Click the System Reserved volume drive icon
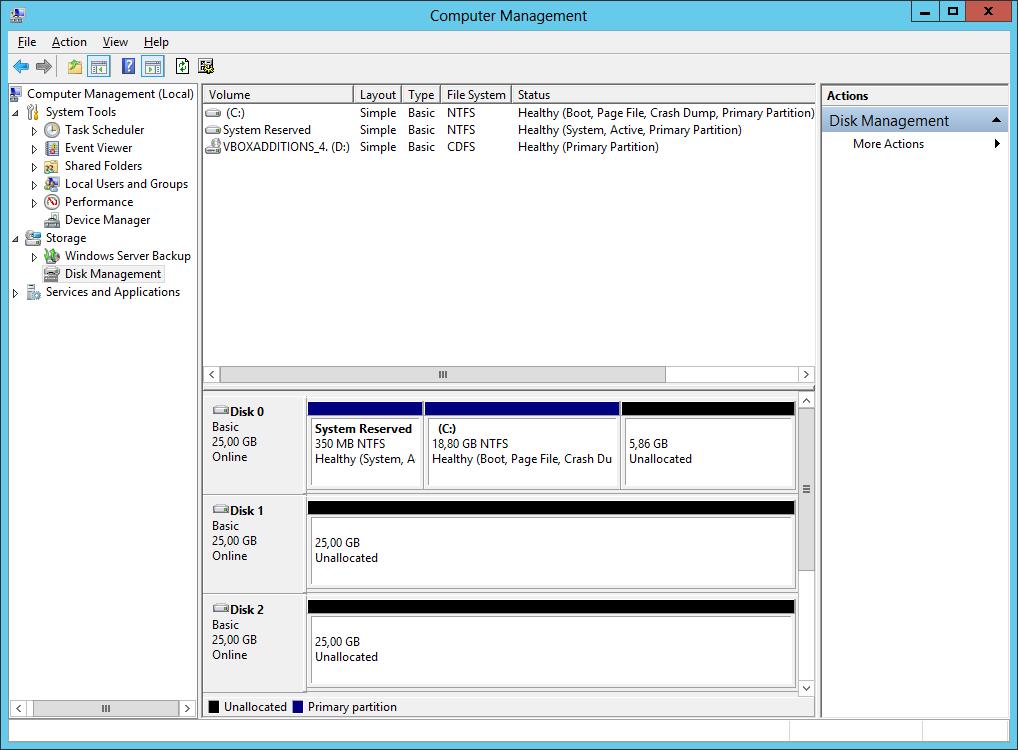Viewport: 1018px width, 750px height. (213, 130)
